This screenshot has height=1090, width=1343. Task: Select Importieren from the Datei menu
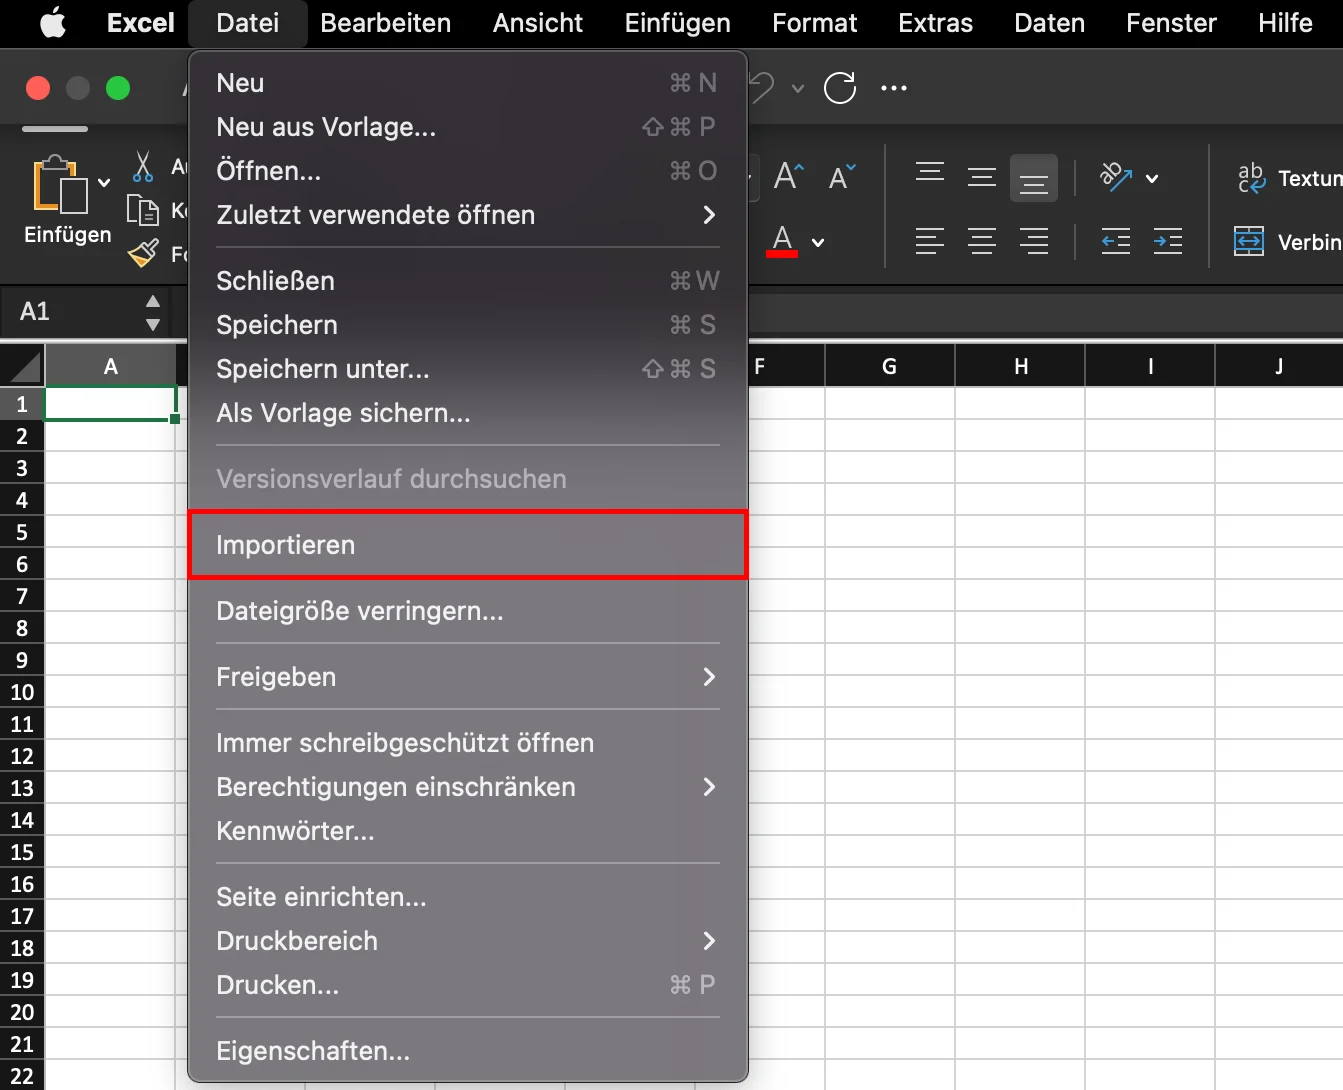coord(467,545)
